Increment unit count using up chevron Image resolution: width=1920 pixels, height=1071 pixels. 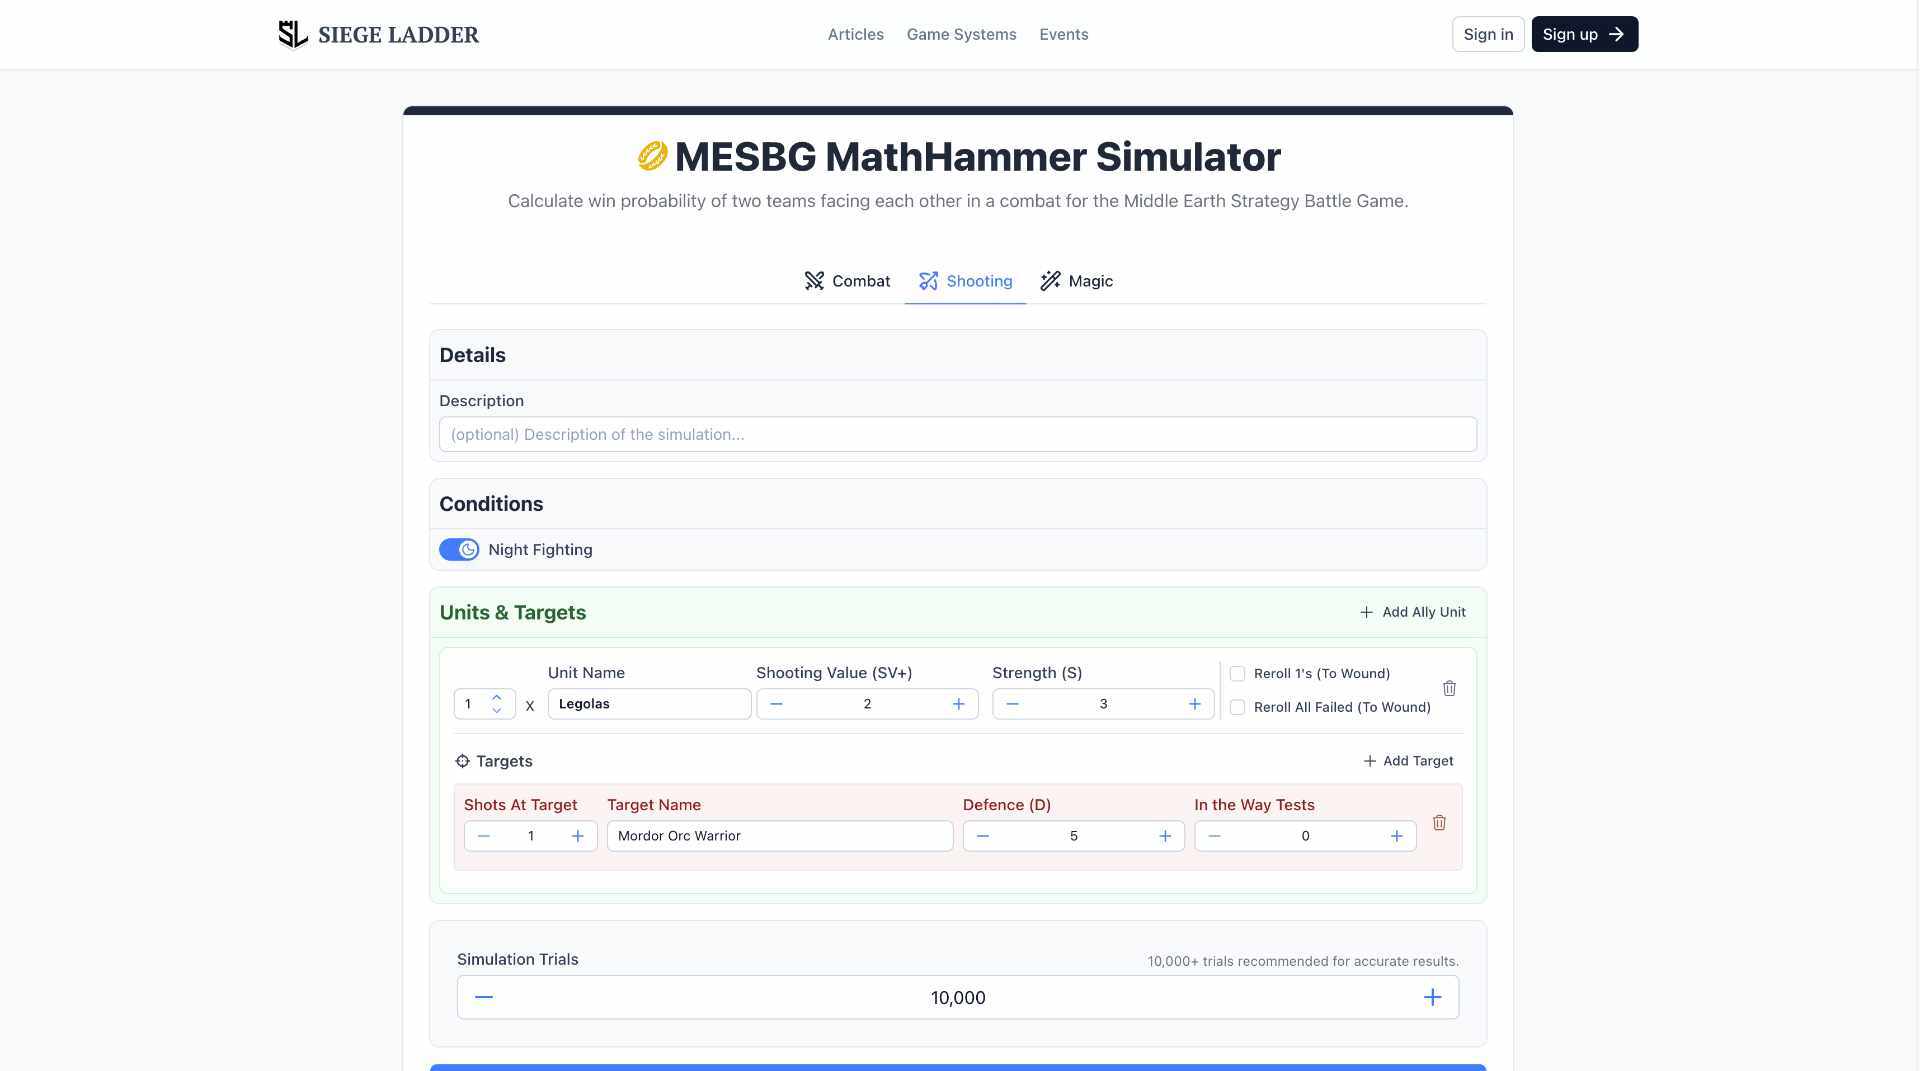tap(497, 697)
